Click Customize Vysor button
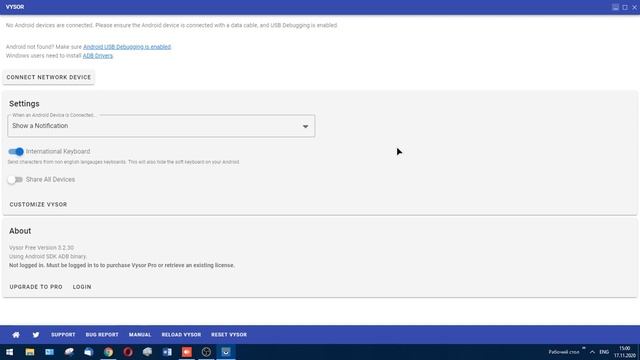This screenshot has width=640, height=360. [x=38, y=204]
